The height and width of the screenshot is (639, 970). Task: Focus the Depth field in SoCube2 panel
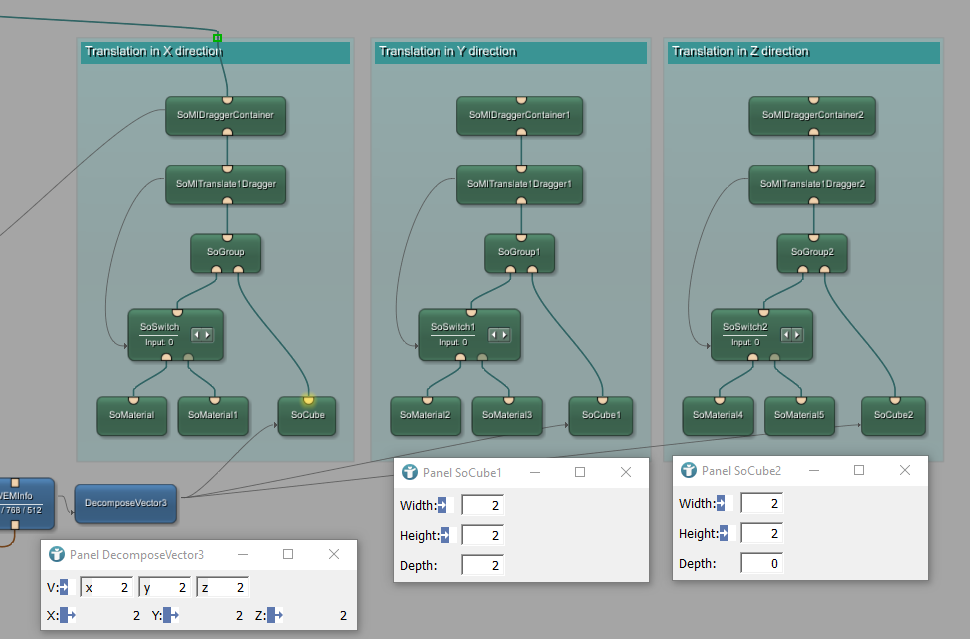(x=761, y=564)
